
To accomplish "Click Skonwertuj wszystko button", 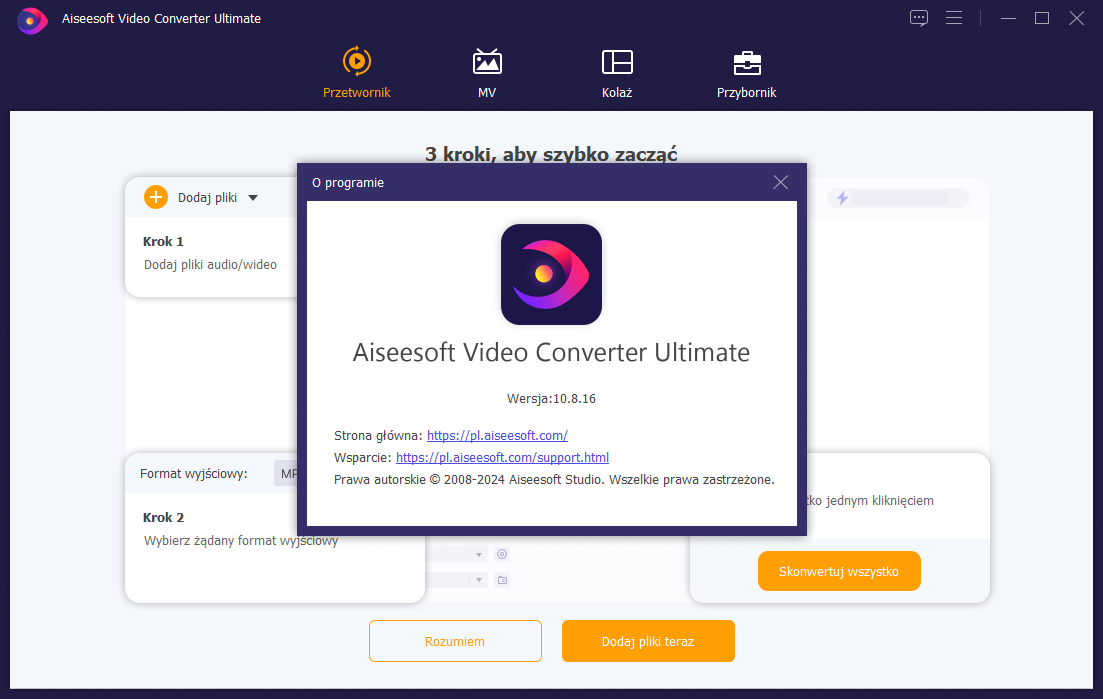I will pyautogui.click(x=839, y=571).
